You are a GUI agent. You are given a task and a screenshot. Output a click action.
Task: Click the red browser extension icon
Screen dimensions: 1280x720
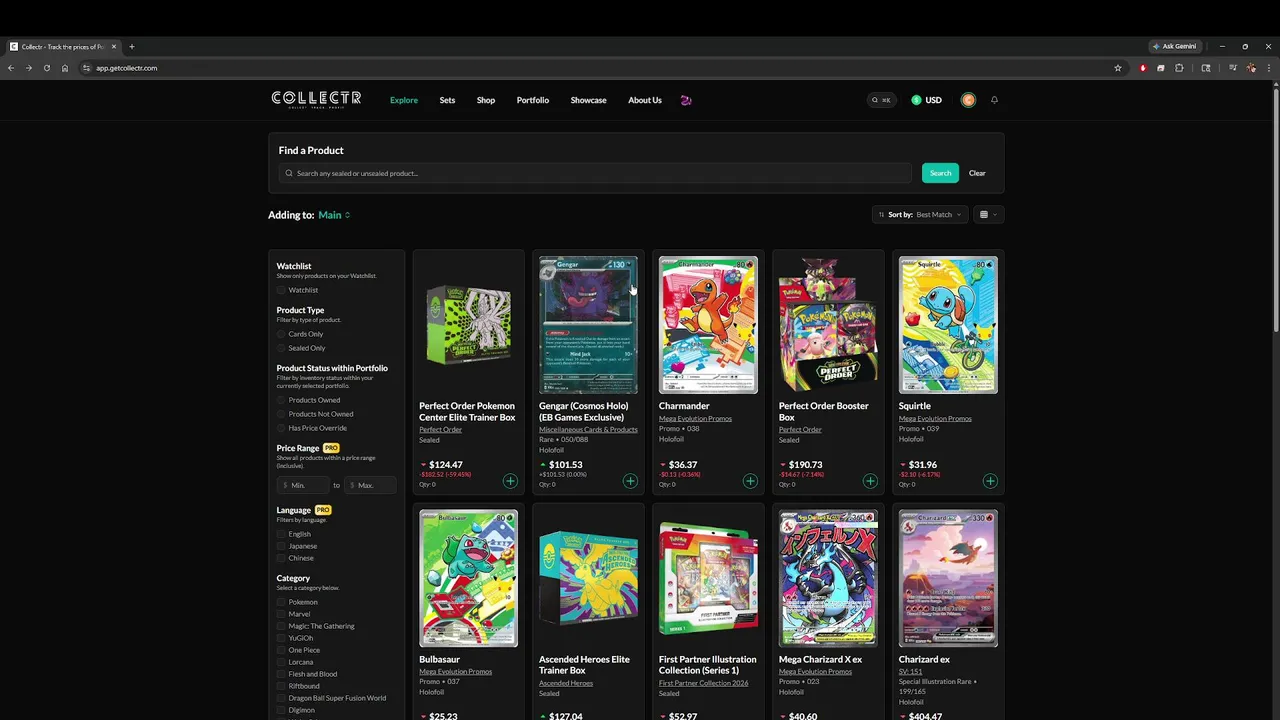coord(1143,68)
